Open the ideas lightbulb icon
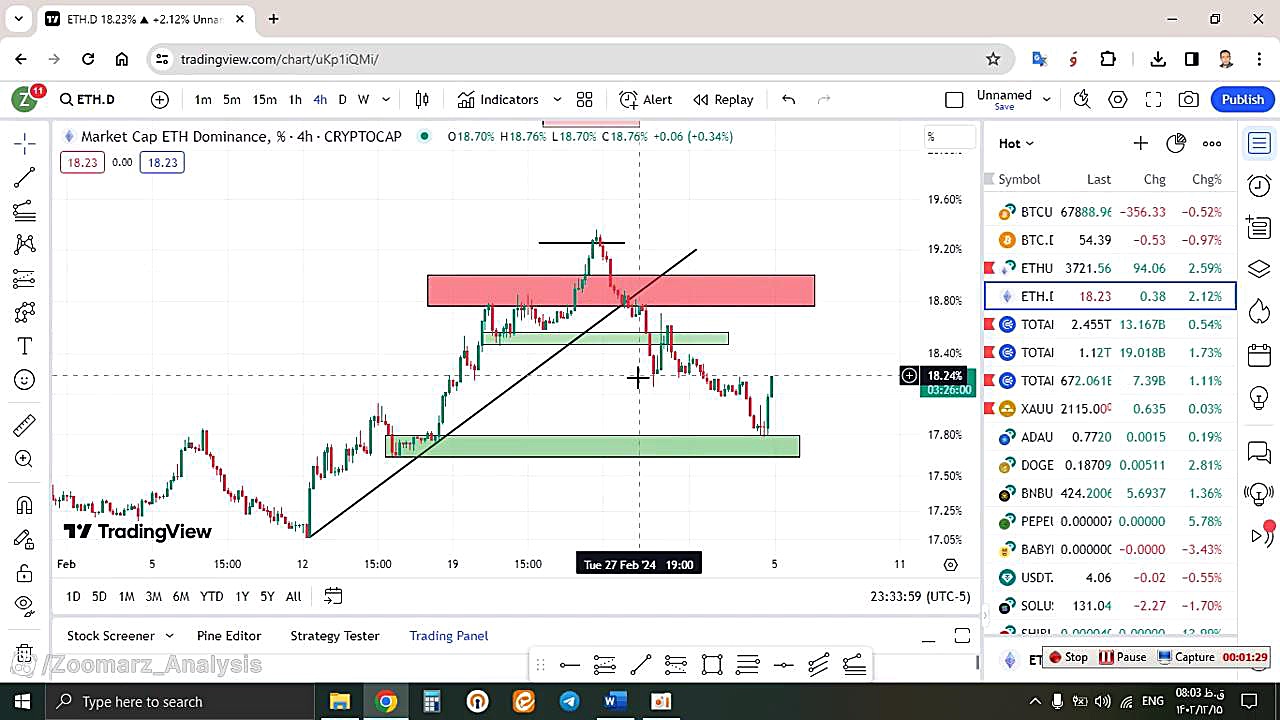 (x=1259, y=397)
